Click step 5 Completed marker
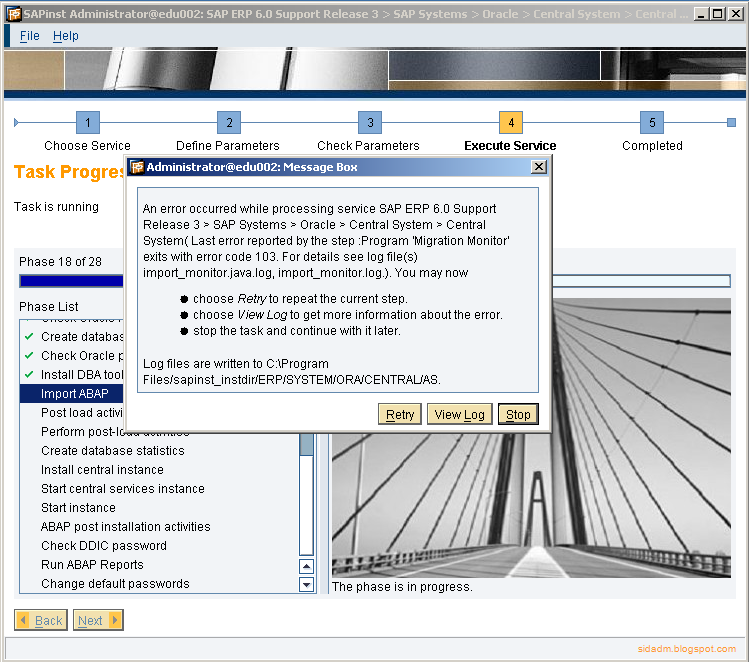 (652, 123)
